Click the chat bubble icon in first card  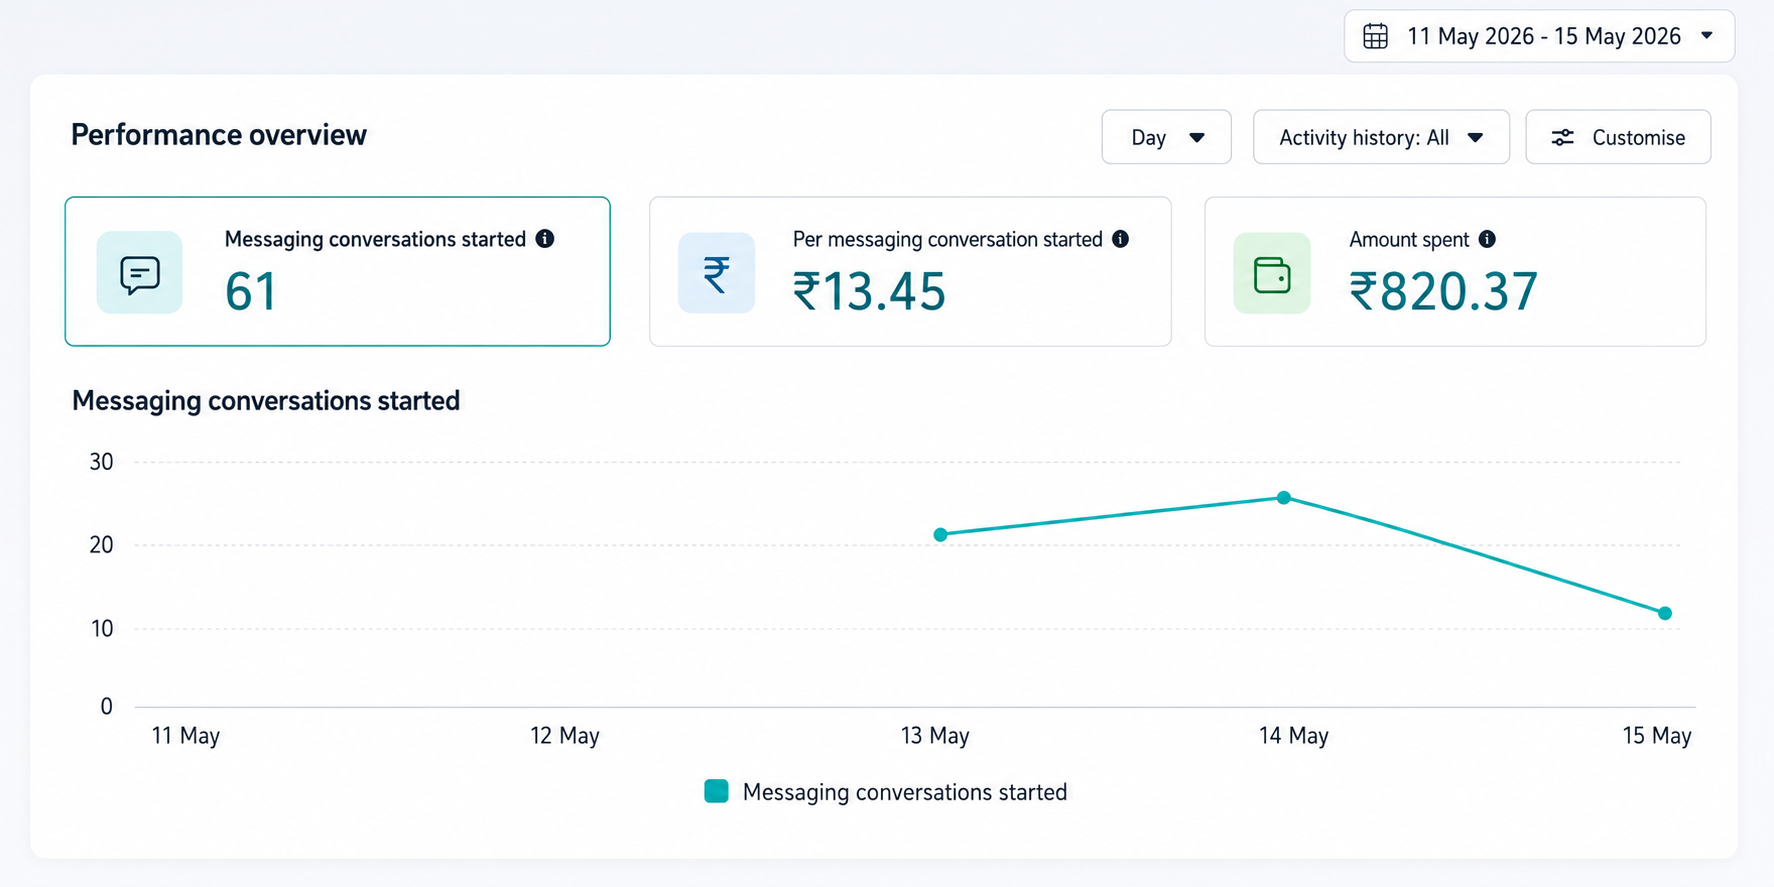tap(140, 273)
